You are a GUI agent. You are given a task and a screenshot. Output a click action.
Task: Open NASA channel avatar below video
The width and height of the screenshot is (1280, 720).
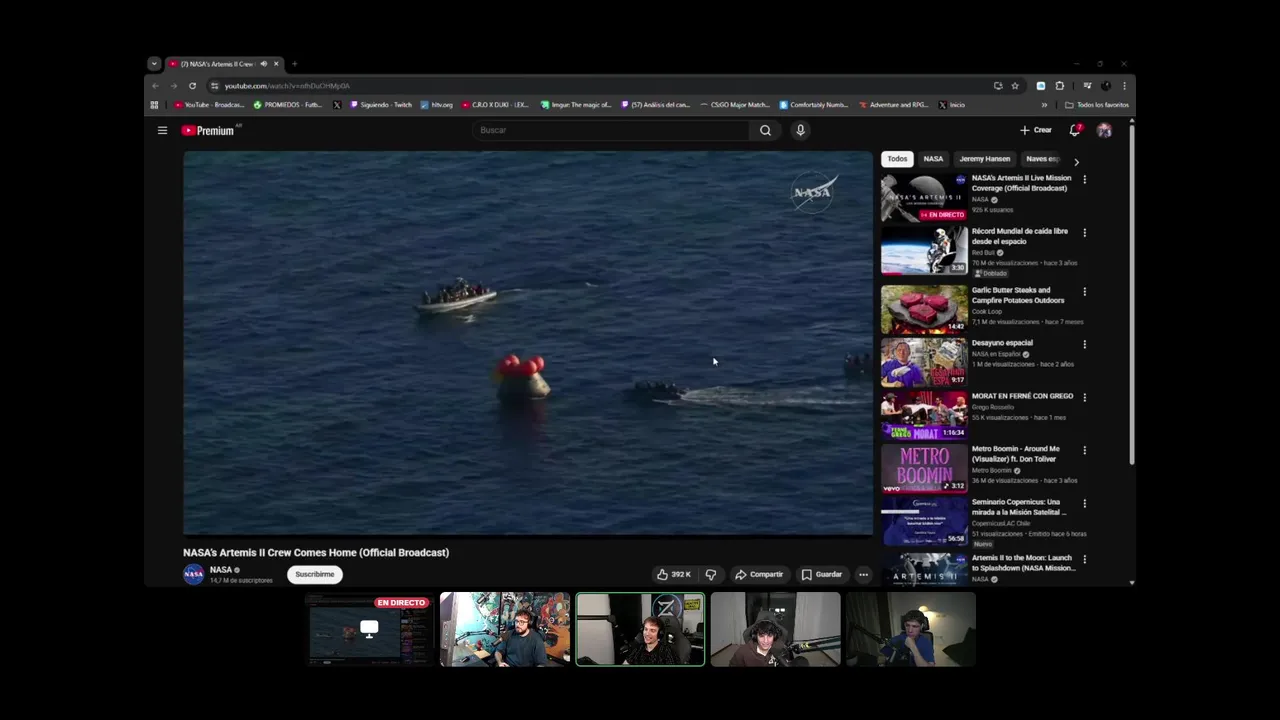[193, 574]
